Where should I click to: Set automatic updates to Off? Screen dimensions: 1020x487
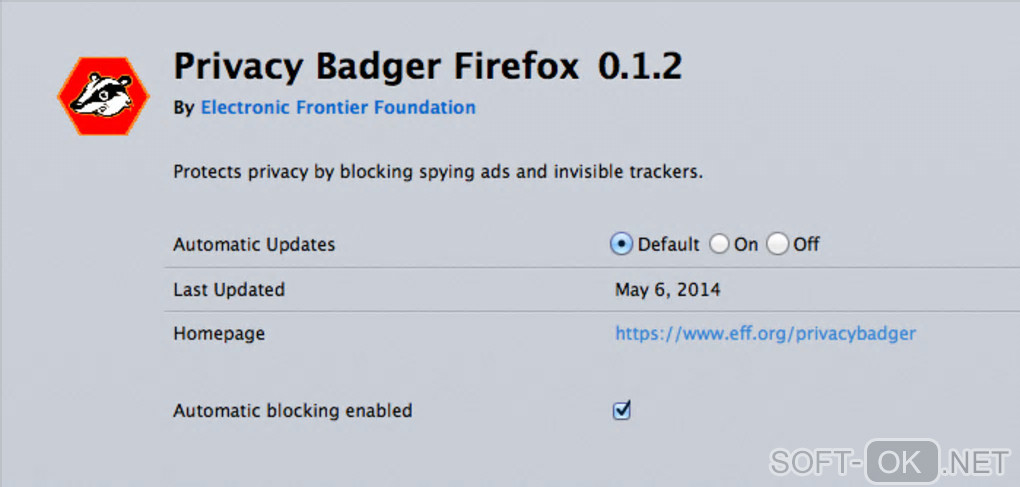[778, 244]
